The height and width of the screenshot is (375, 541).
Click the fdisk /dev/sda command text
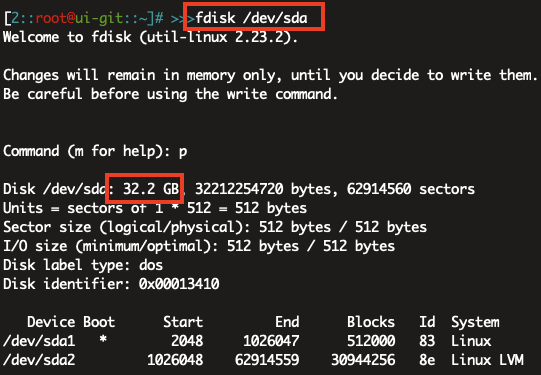click(251, 18)
